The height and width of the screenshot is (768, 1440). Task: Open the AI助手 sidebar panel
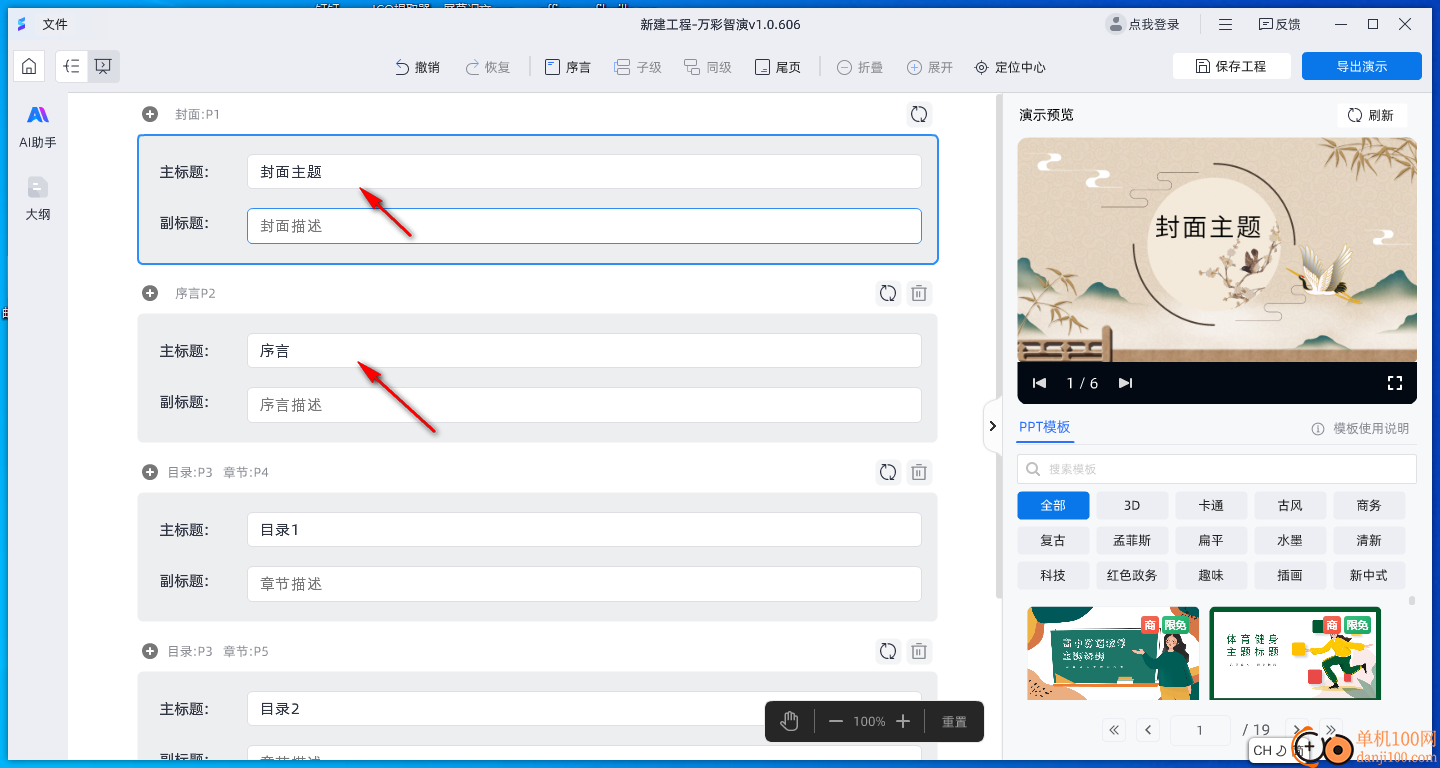pos(38,127)
